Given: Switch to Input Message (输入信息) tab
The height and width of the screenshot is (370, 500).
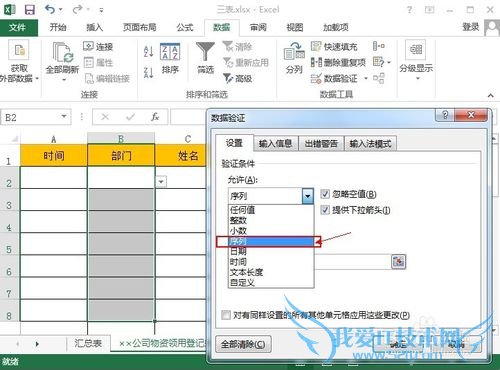Looking at the screenshot, I should tap(275, 144).
